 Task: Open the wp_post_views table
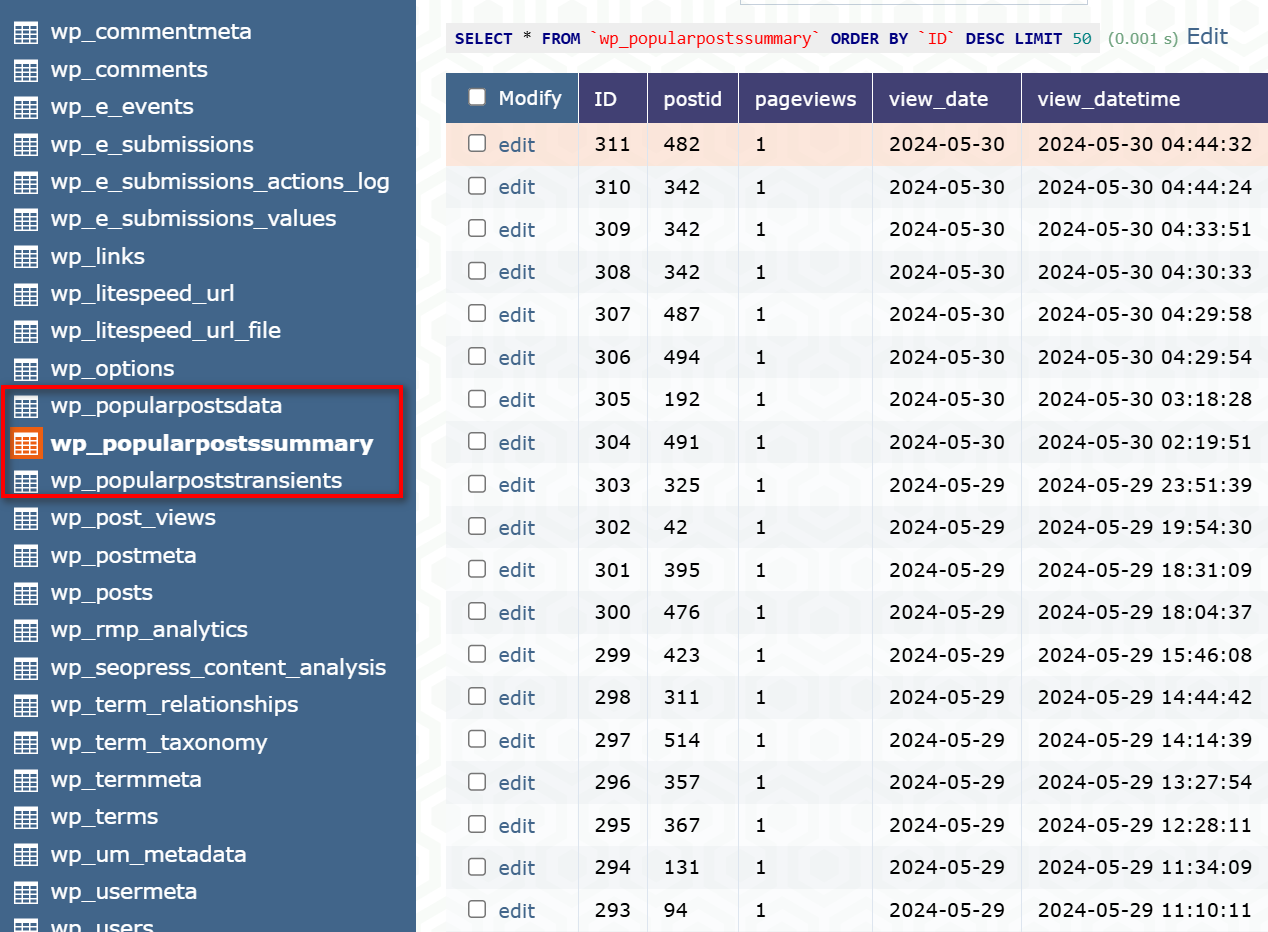133,518
